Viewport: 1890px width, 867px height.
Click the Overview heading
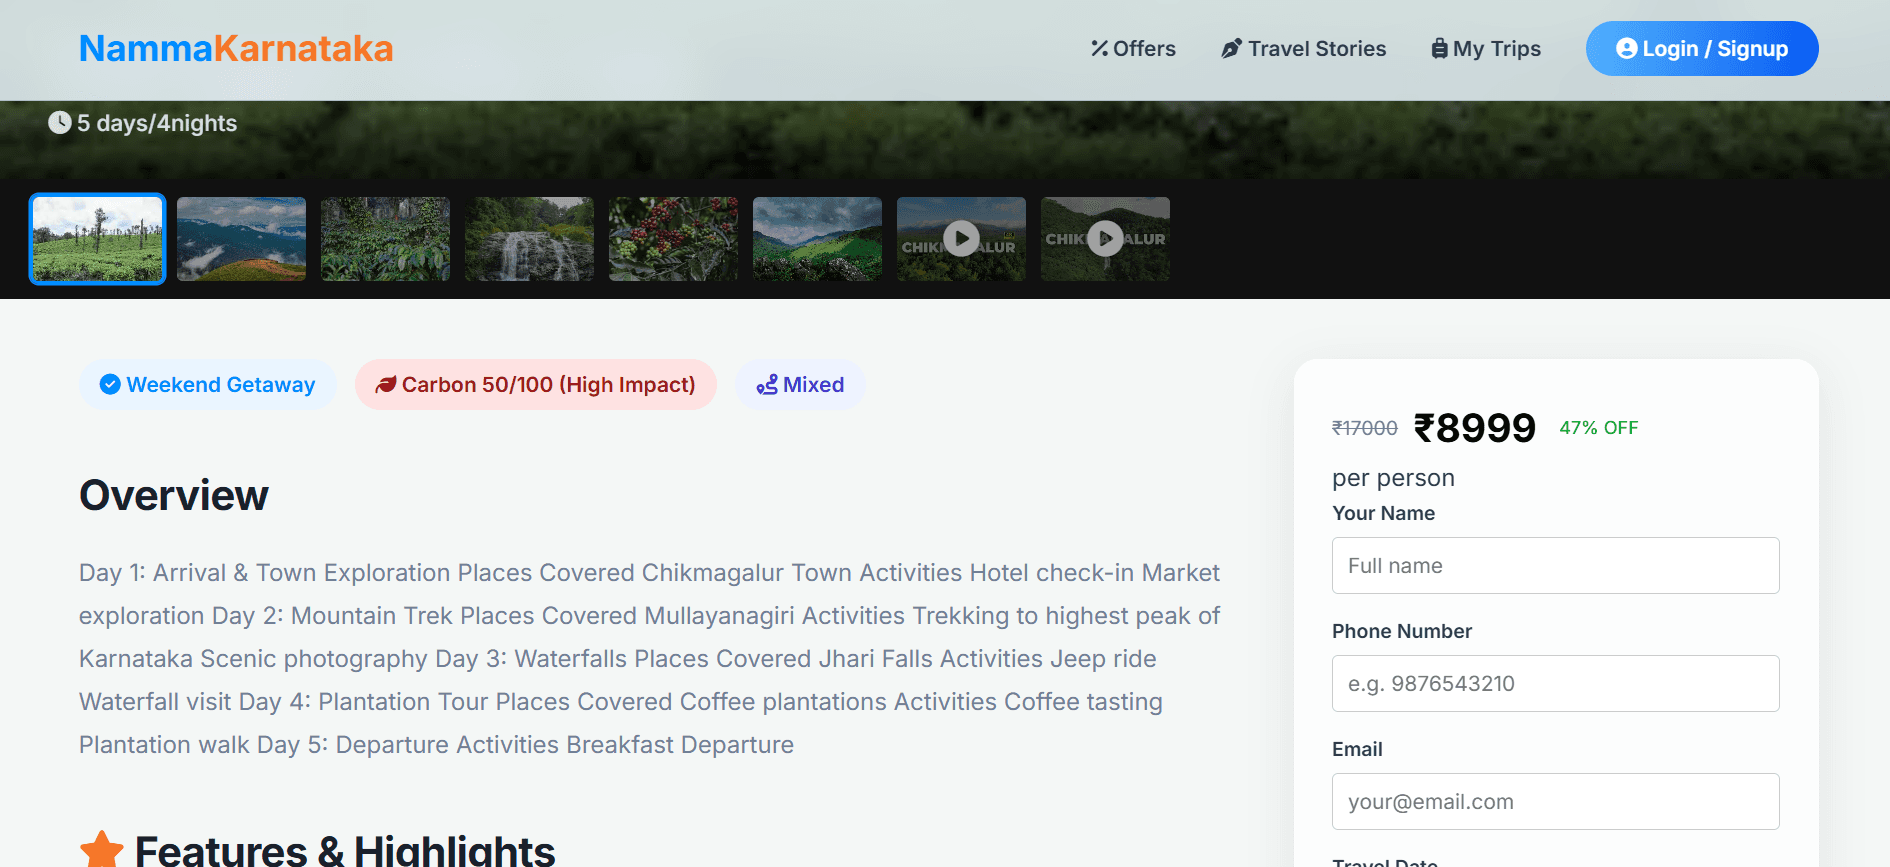pos(174,495)
